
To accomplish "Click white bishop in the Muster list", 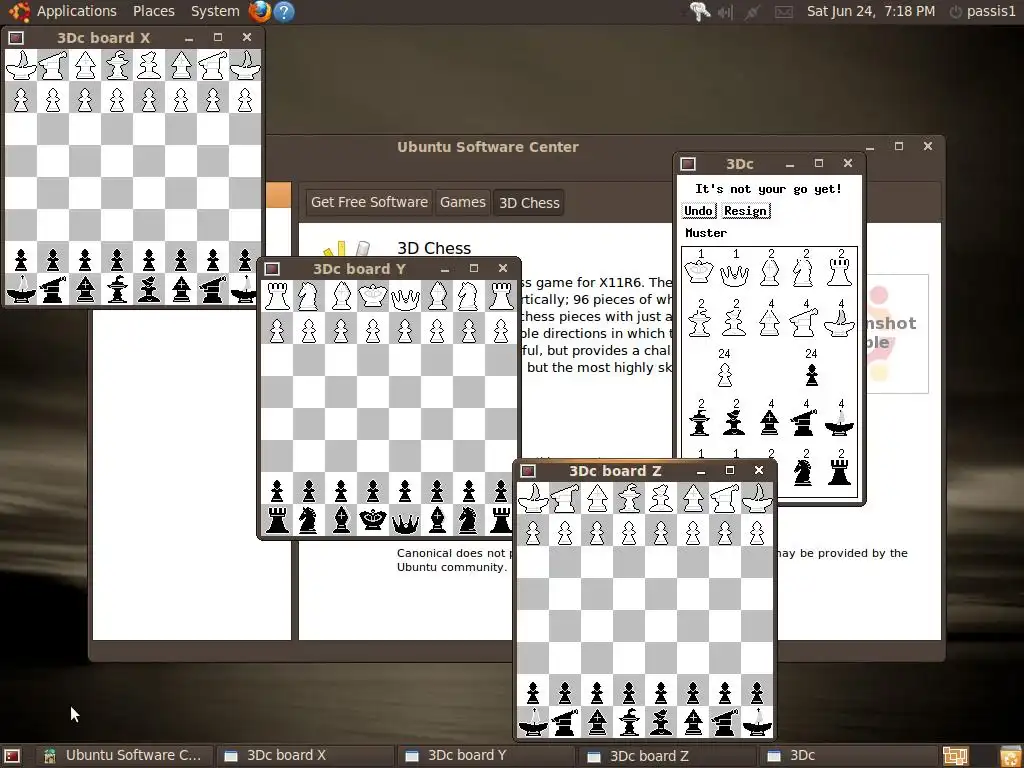I will tap(771, 273).
